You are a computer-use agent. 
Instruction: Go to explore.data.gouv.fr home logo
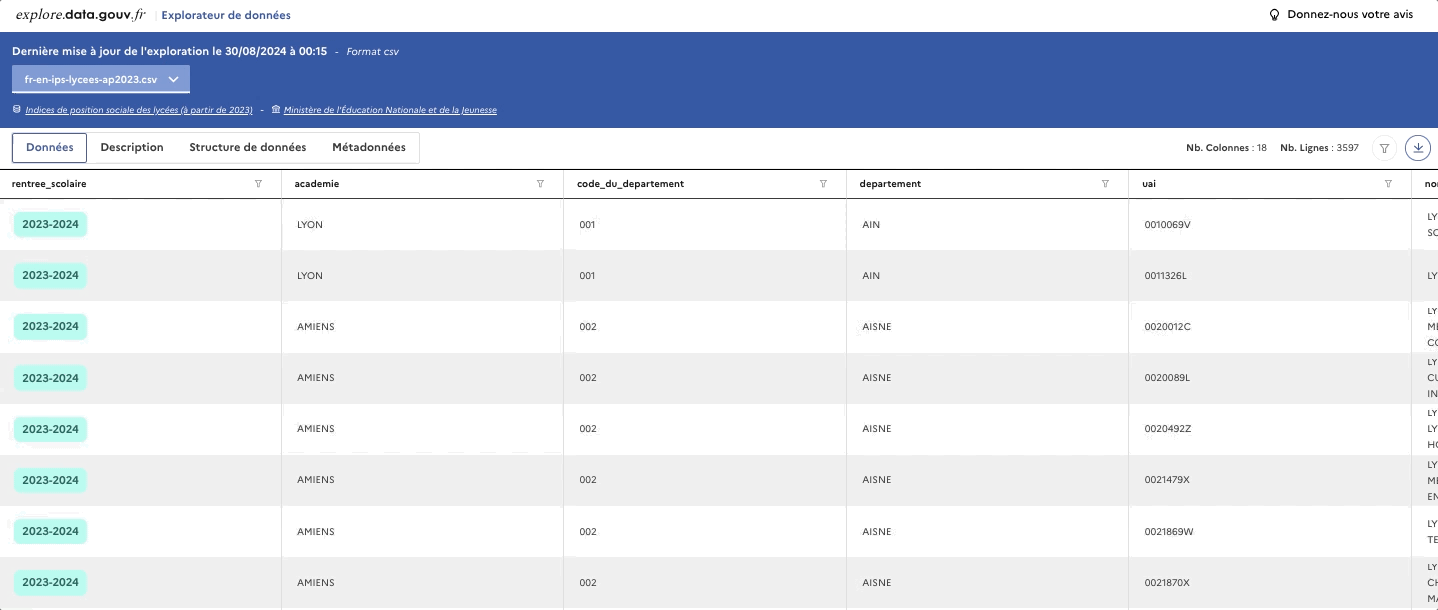coord(80,15)
